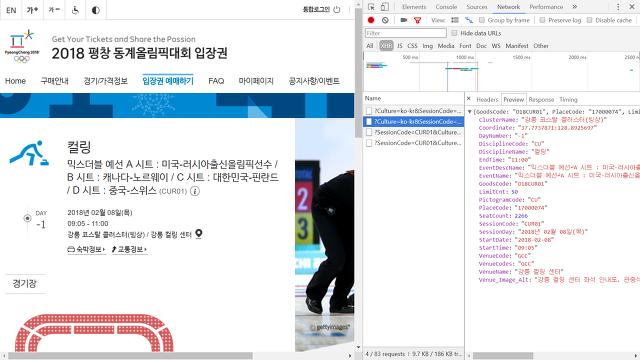Open 마이페이지 menu item
This screenshot has height=360, width=640.
(x=256, y=81)
